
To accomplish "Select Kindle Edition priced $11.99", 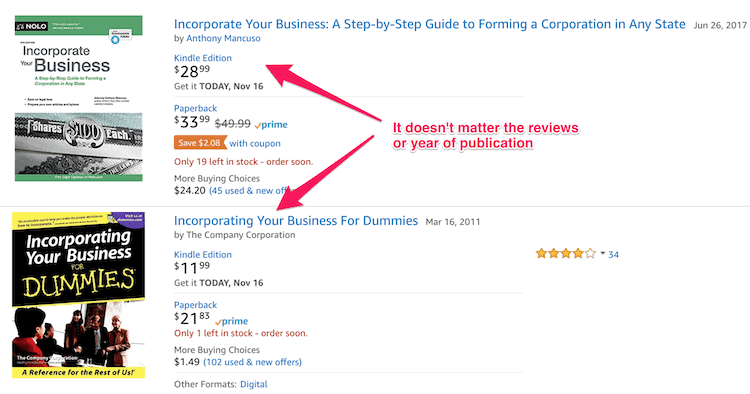I will 203,255.
